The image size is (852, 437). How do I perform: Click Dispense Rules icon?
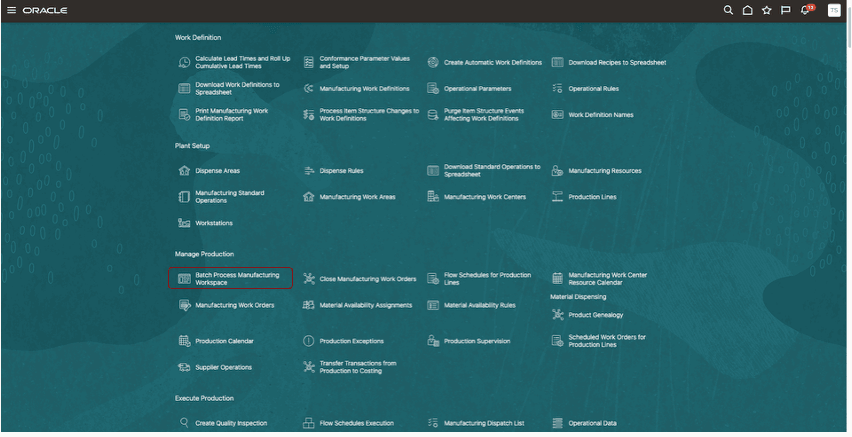coord(309,171)
